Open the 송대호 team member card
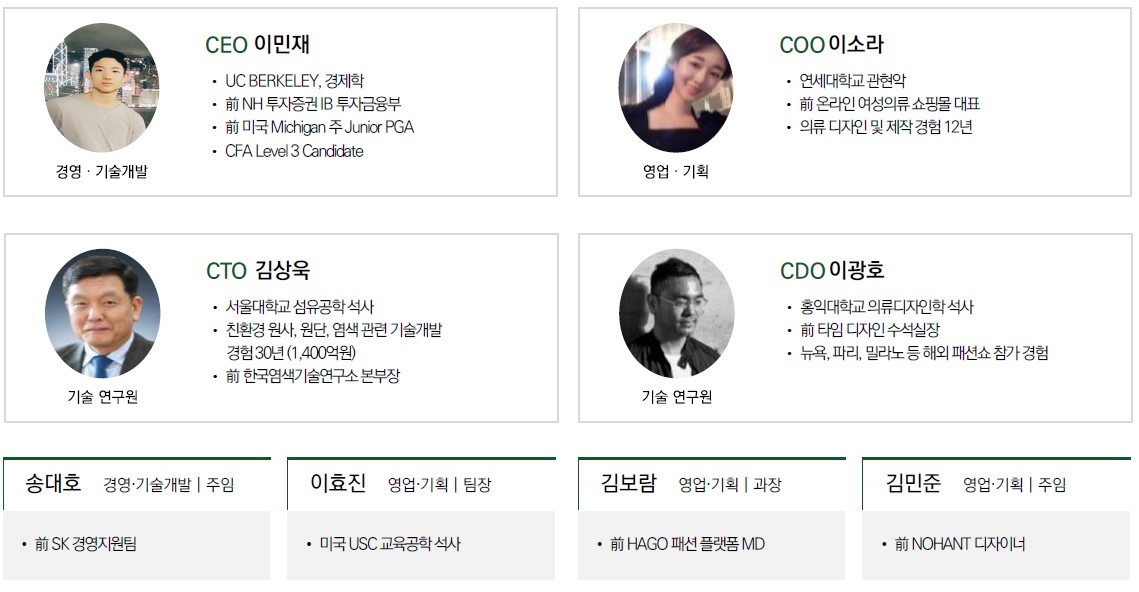 [137, 519]
